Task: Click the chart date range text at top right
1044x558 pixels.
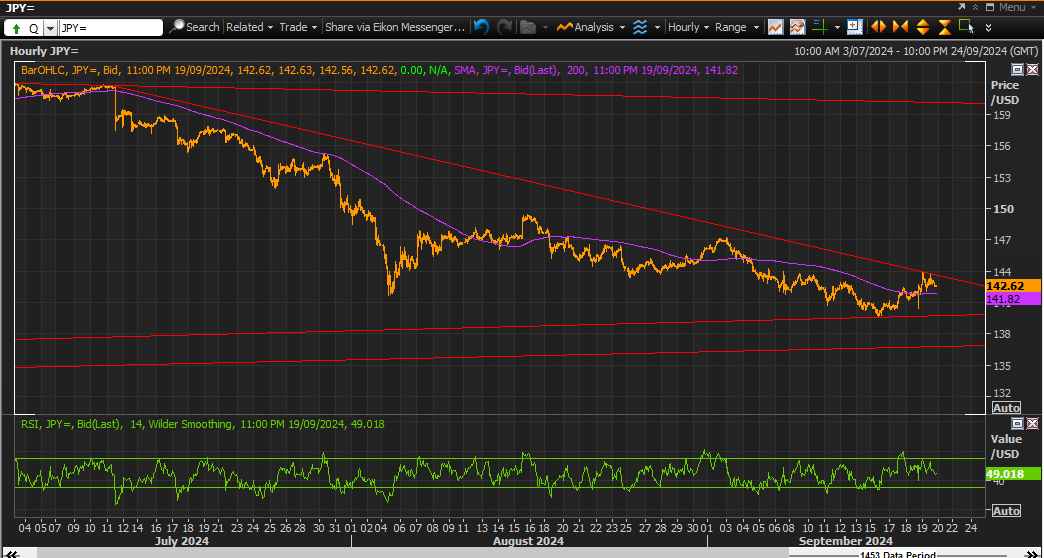Action: click(915, 51)
